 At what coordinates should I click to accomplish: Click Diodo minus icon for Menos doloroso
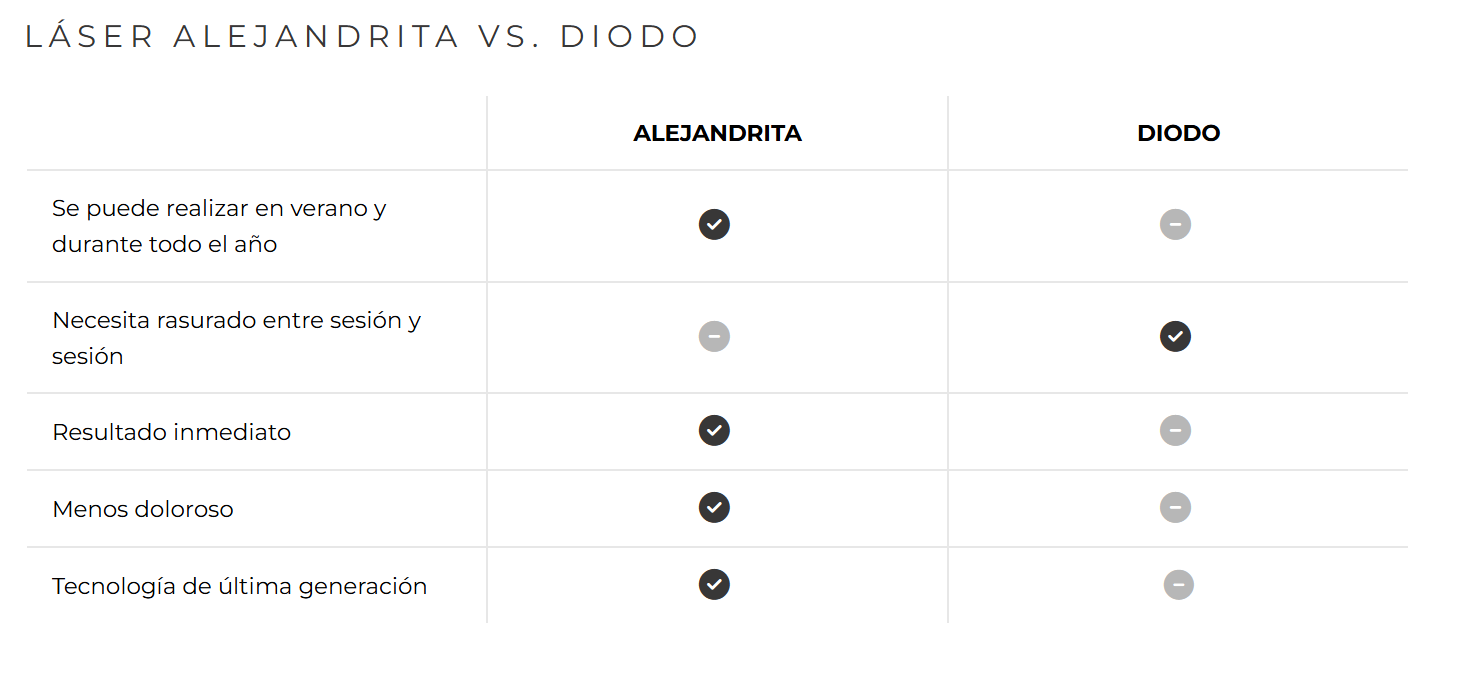point(1175,508)
